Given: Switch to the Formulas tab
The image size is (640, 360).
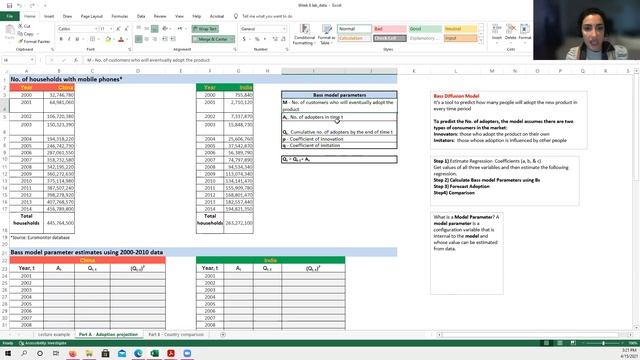Looking at the screenshot, I should pyautogui.click(x=120, y=16).
